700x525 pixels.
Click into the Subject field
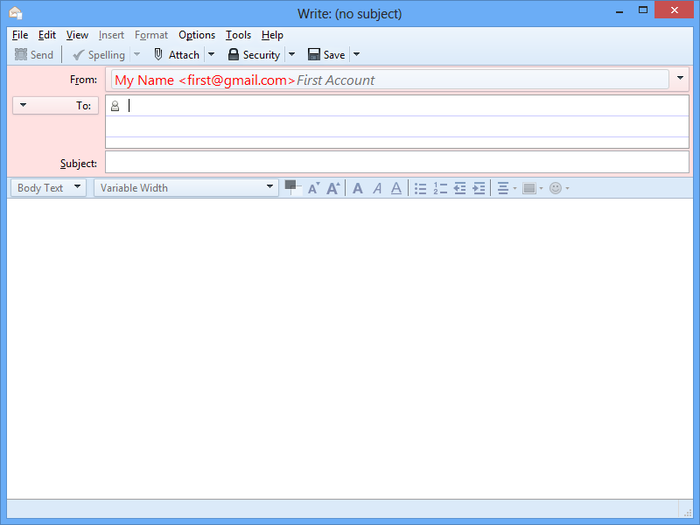point(397,162)
